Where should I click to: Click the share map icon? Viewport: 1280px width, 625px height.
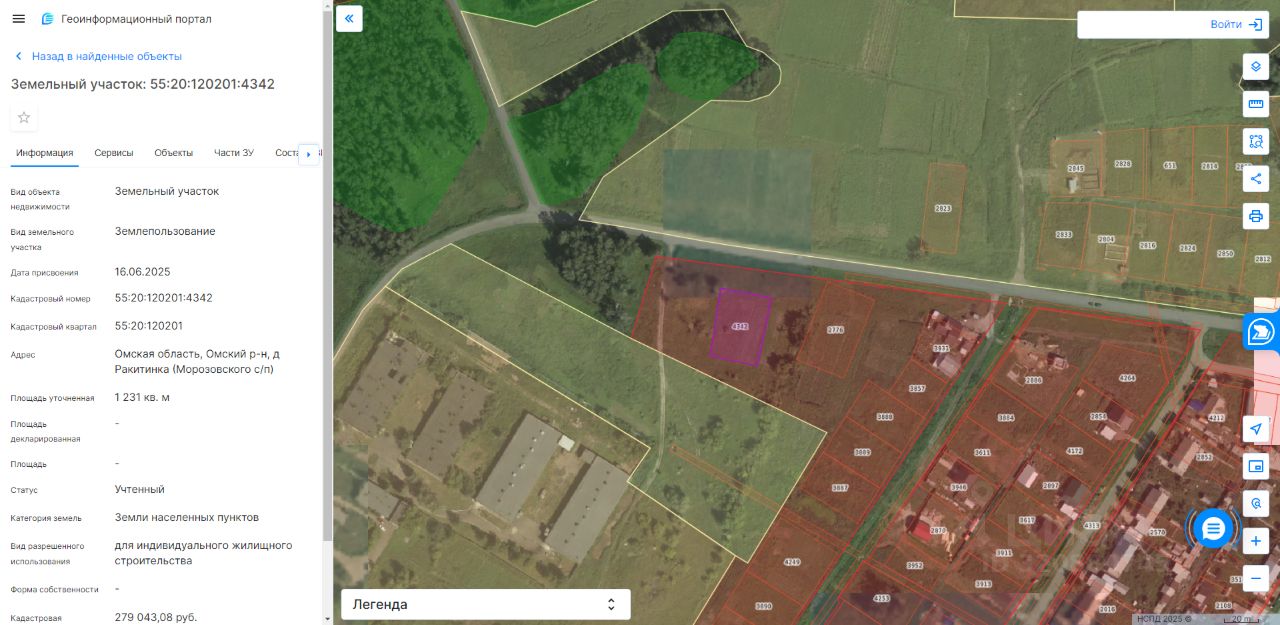pos(1256,179)
